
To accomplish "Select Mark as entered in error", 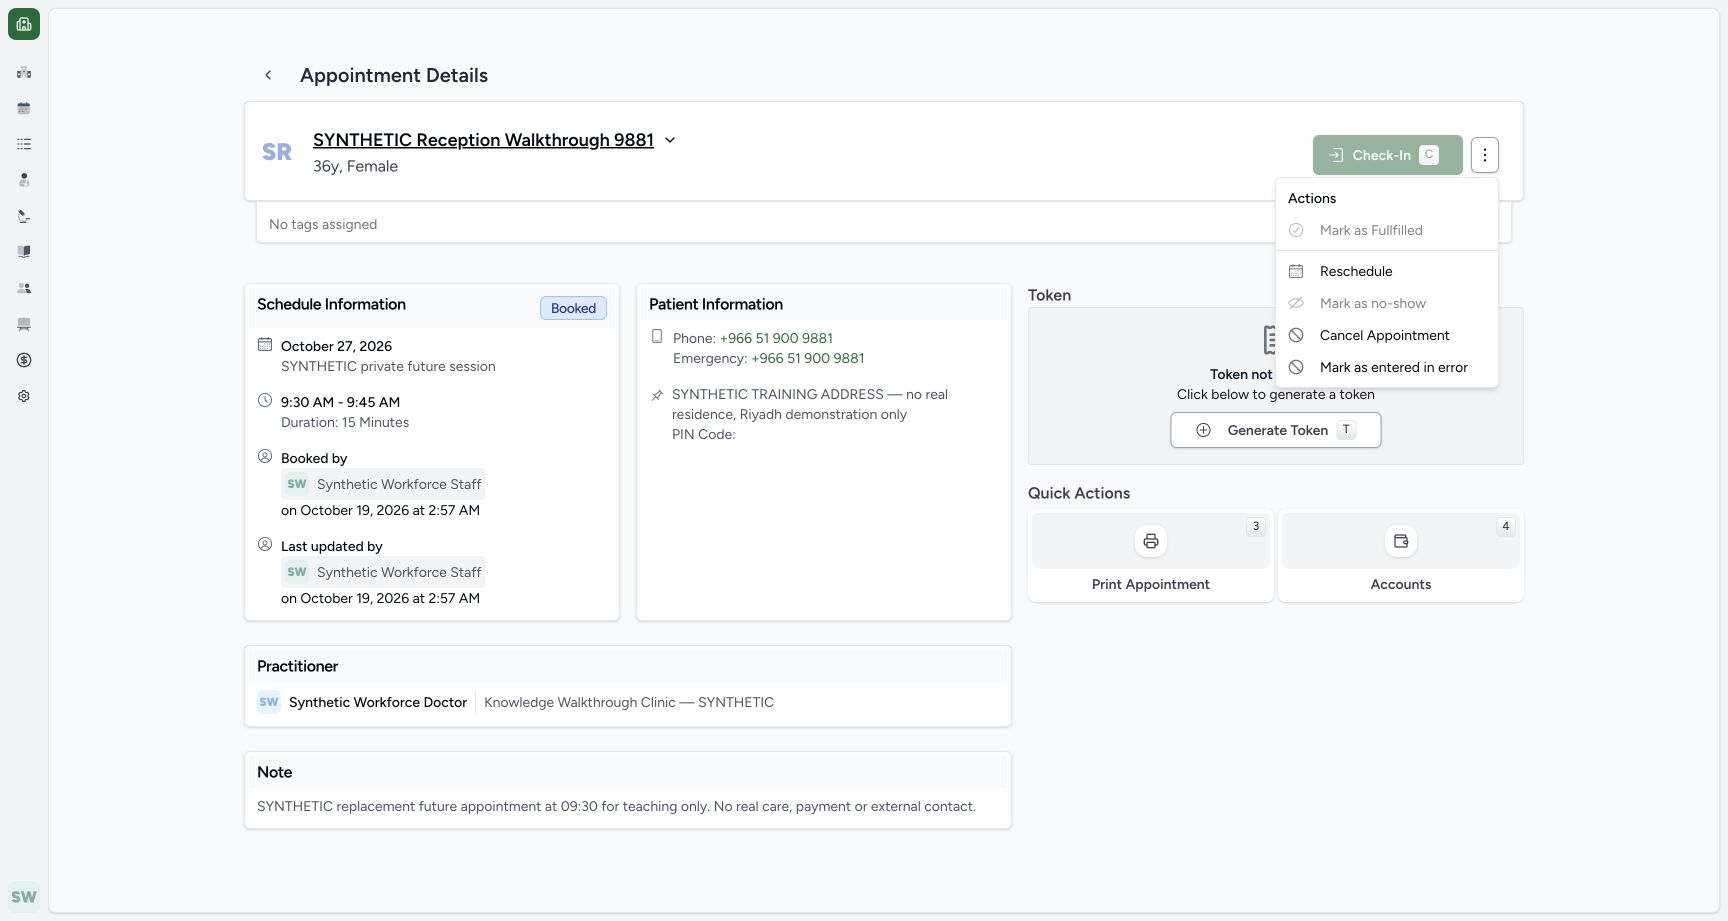I will (1387, 367).
